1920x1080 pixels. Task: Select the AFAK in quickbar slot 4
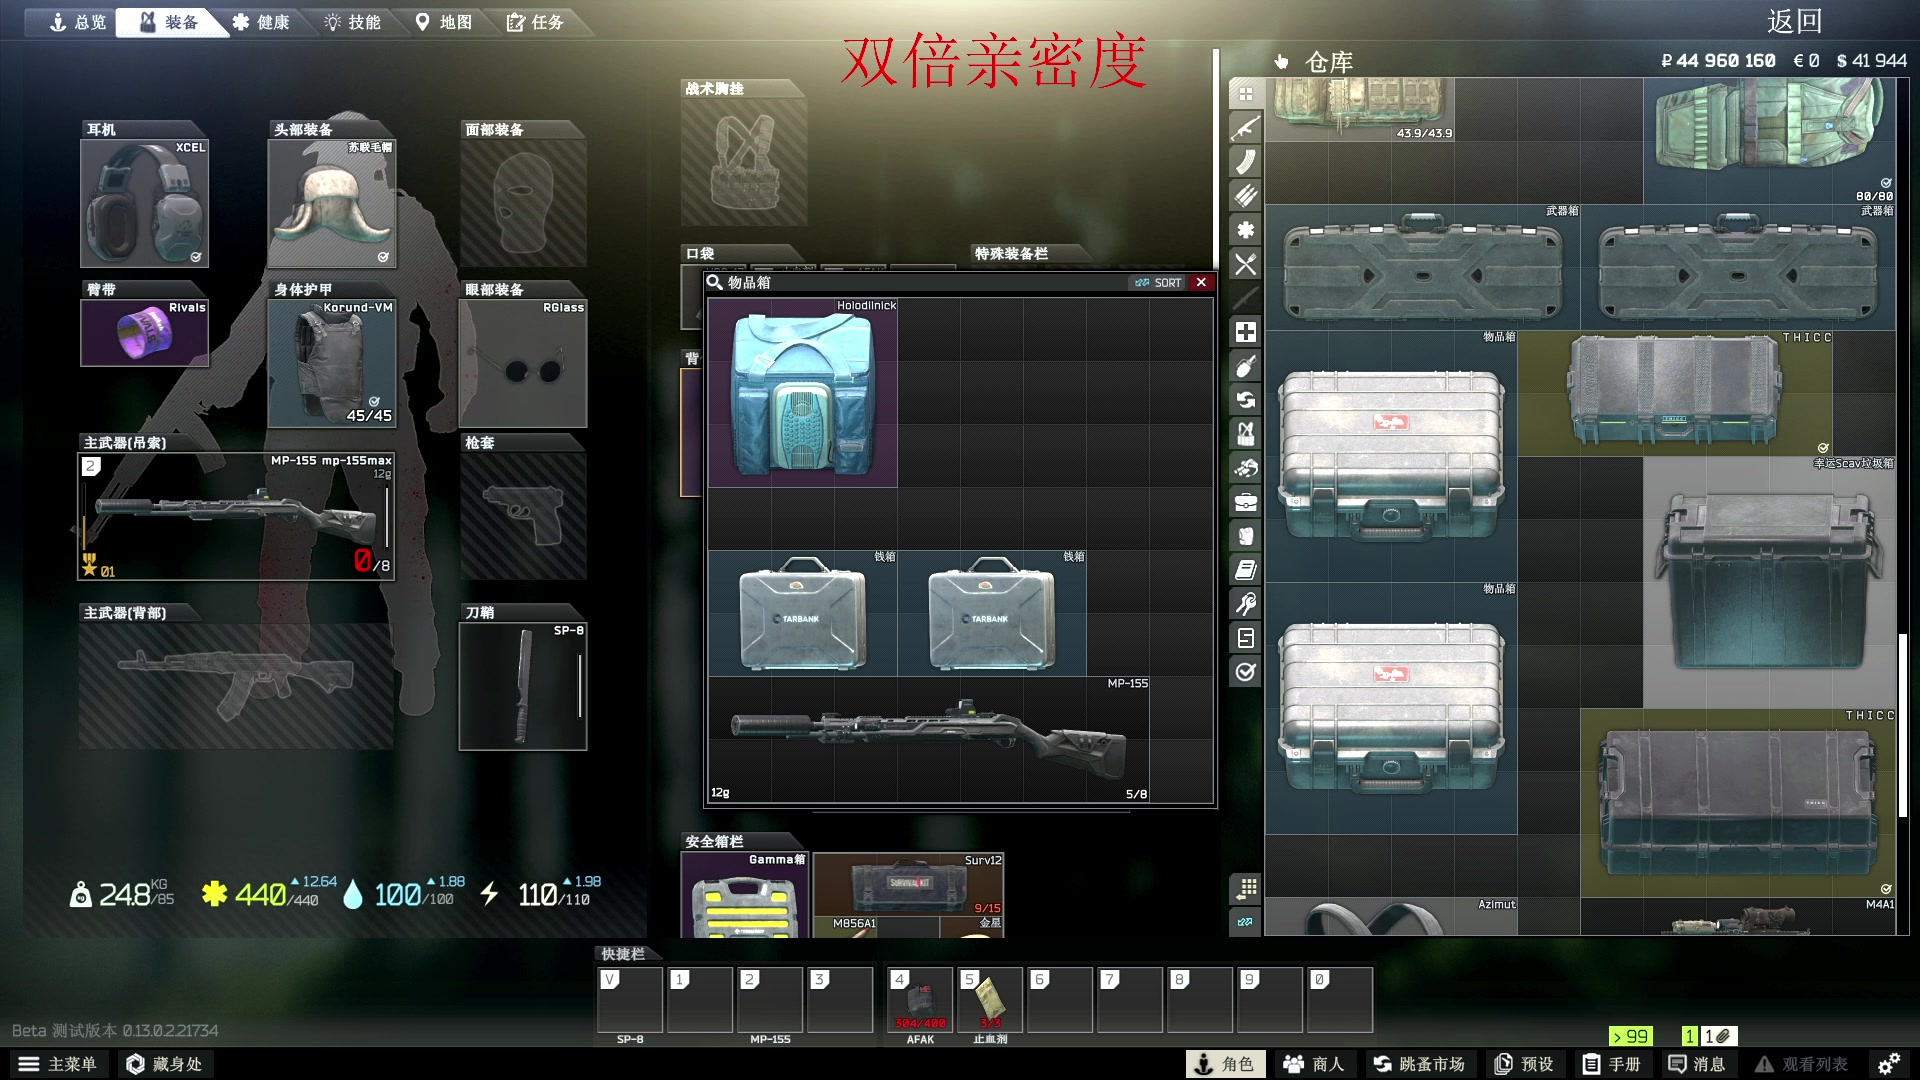(918, 1000)
